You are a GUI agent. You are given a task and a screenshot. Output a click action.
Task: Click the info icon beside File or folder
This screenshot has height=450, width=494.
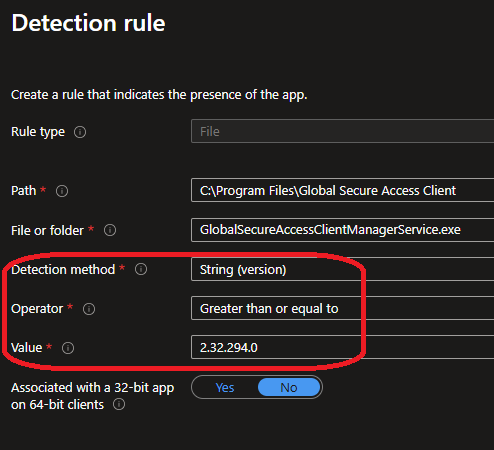click(110, 230)
